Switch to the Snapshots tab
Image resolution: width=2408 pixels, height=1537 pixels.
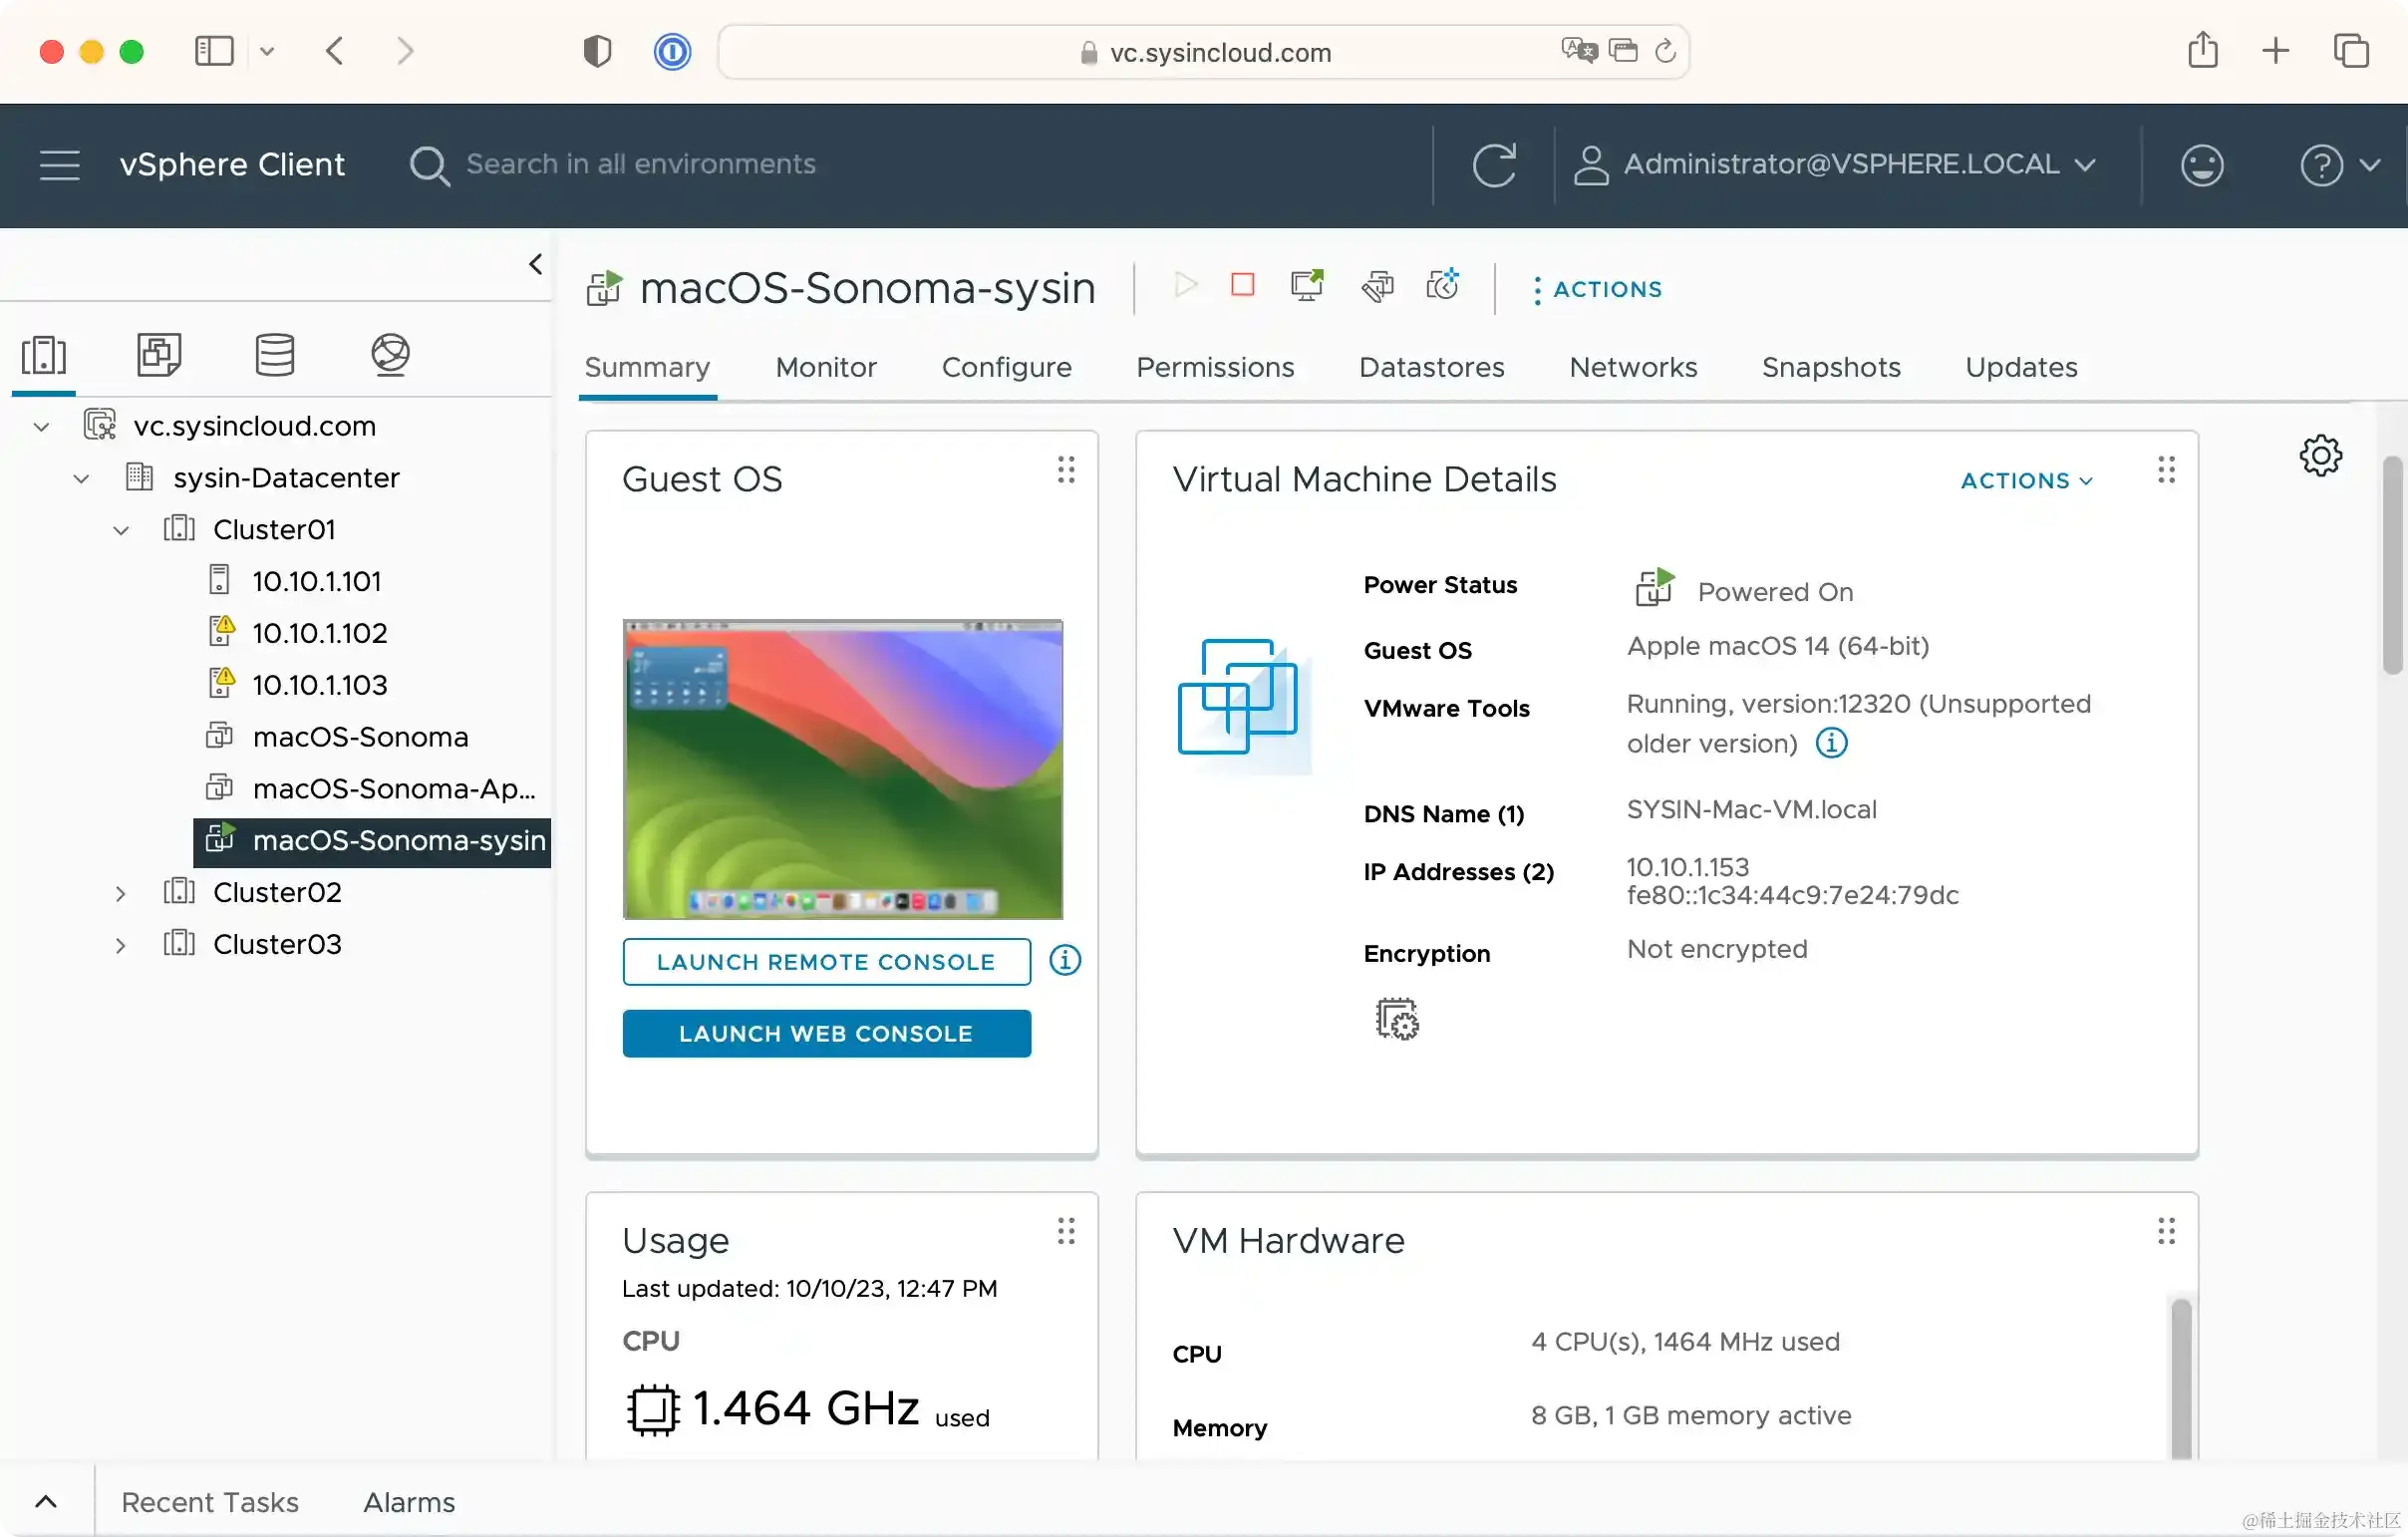1830,367
